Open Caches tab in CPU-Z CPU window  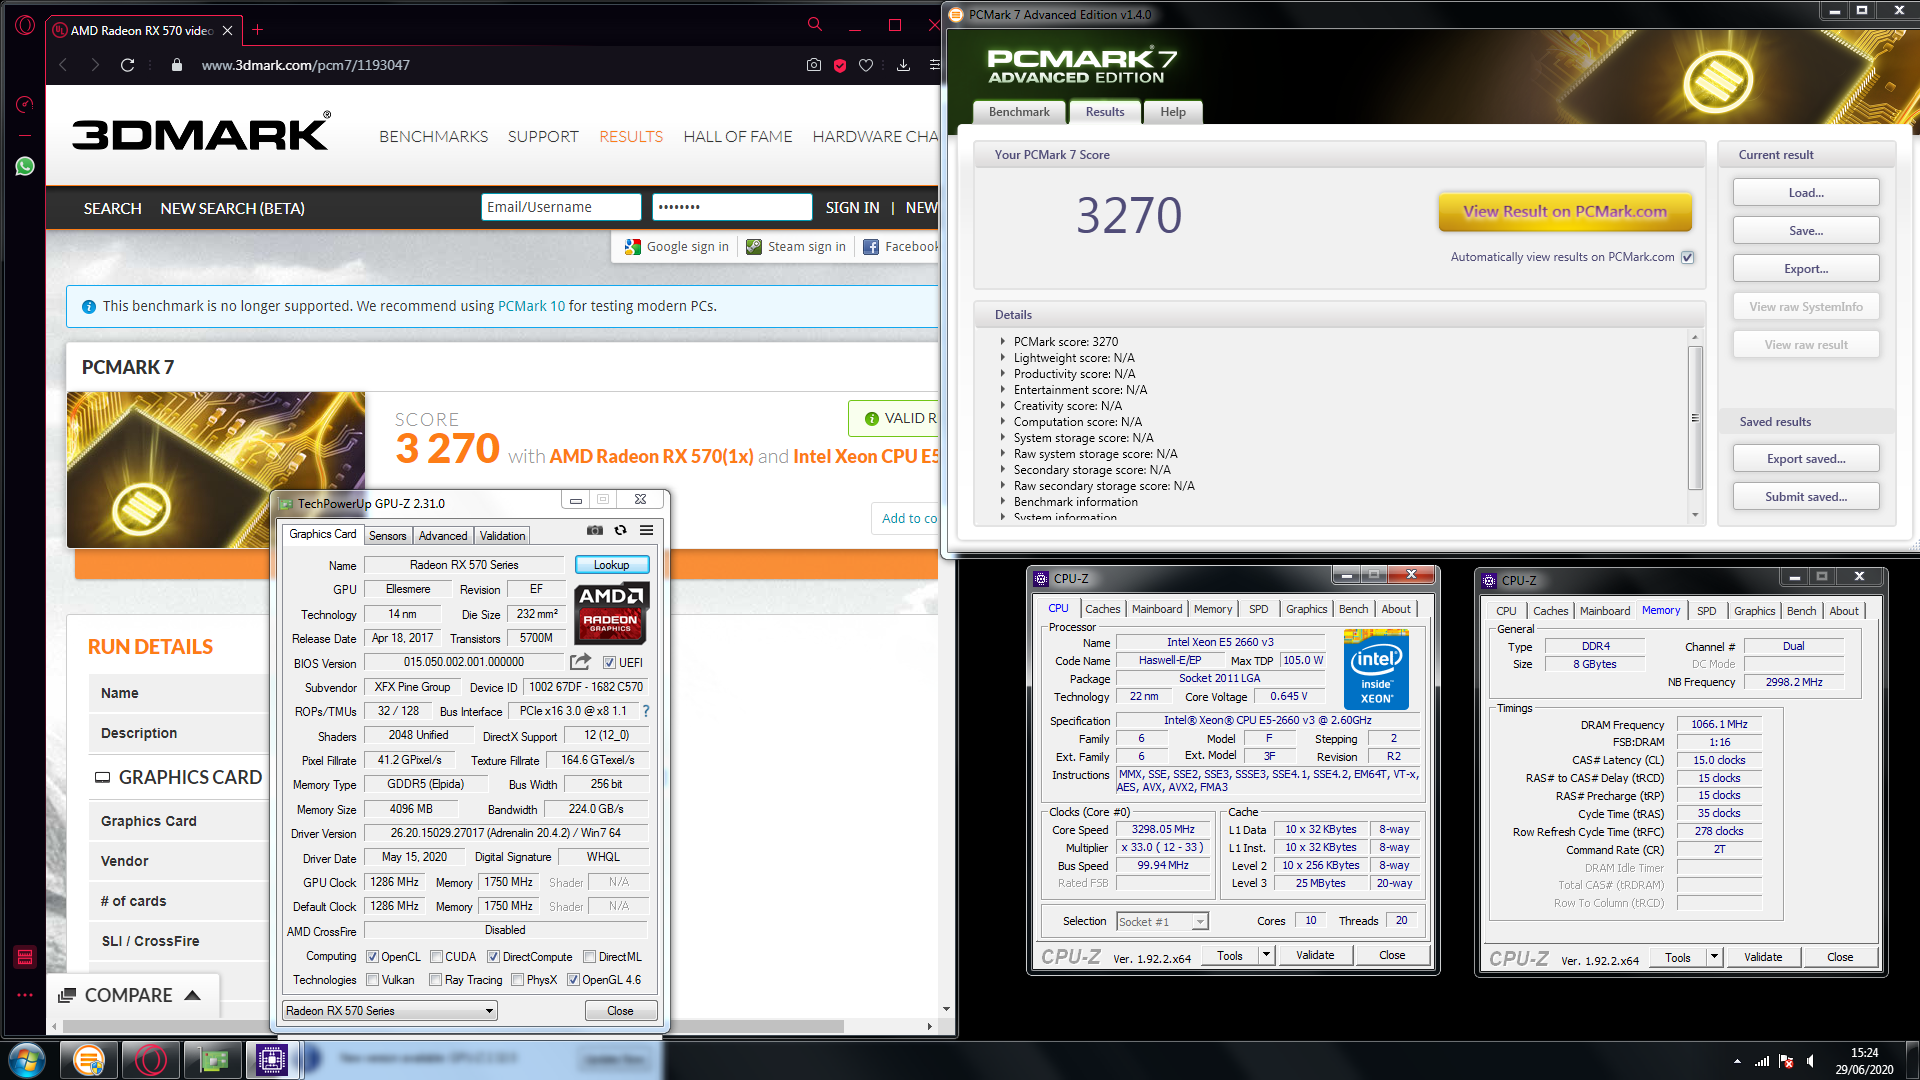coord(1103,609)
